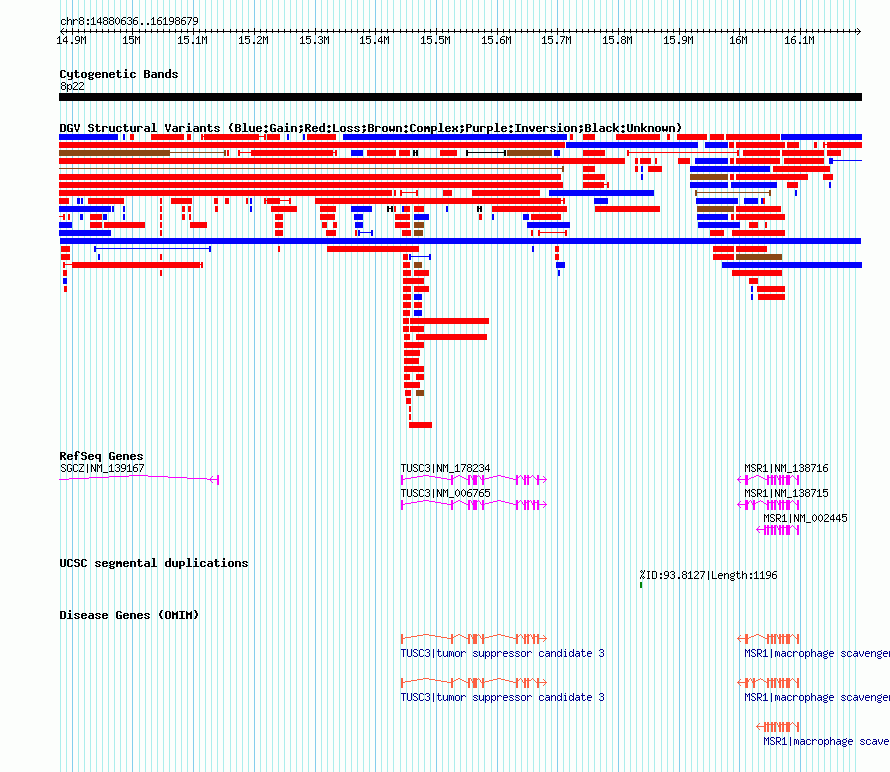Click the 15M ruler tick label
Image resolution: width=890 pixels, height=772 pixels.
tap(131, 40)
